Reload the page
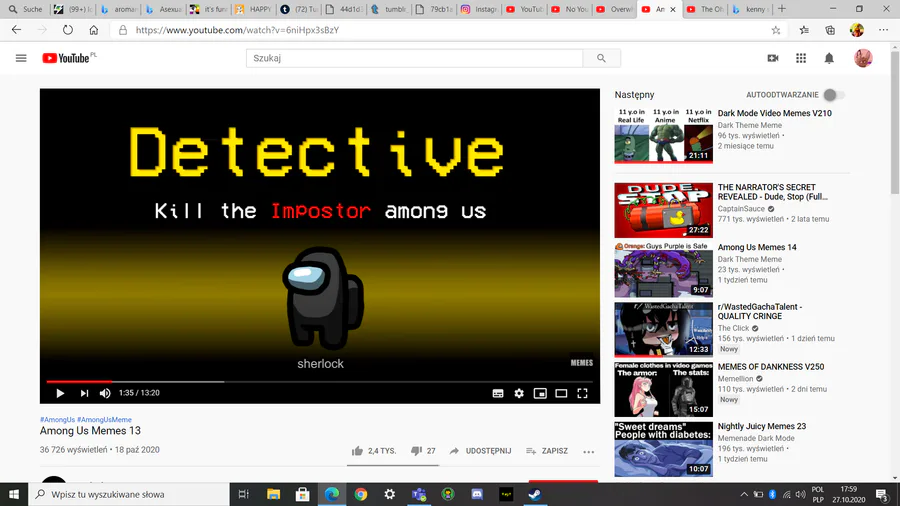 pyautogui.click(x=68, y=30)
